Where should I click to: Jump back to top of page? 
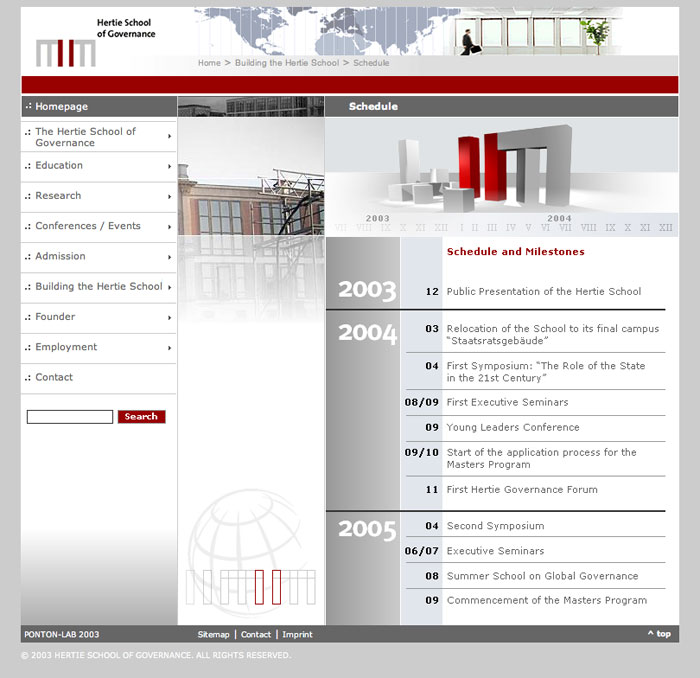tap(659, 634)
